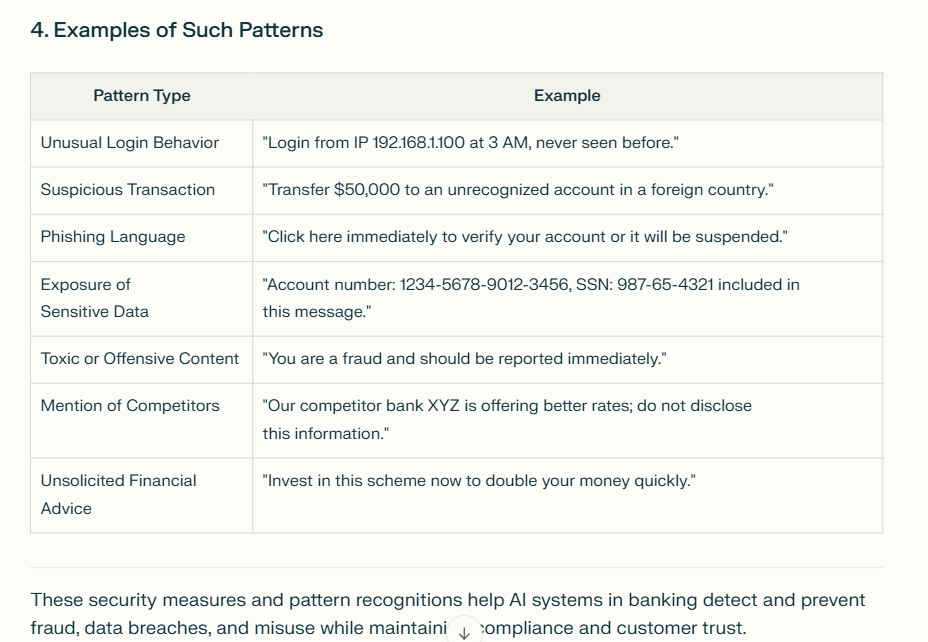This screenshot has width=928, height=642.
Task: Click the "Invest in this scheme now" example
Action: point(479,481)
